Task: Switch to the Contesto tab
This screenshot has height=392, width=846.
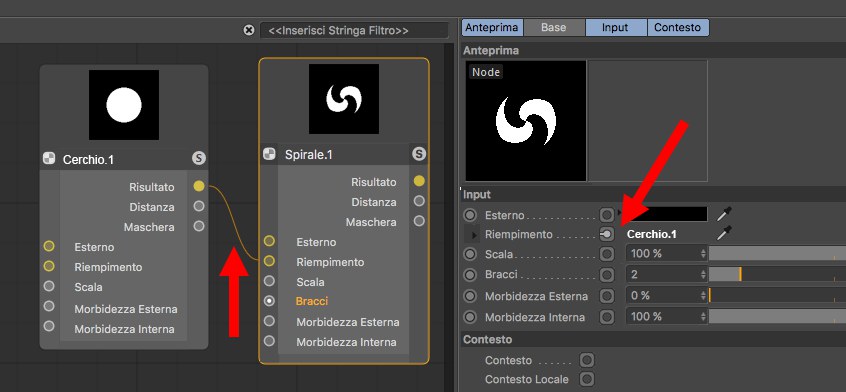Action: tap(678, 27)
